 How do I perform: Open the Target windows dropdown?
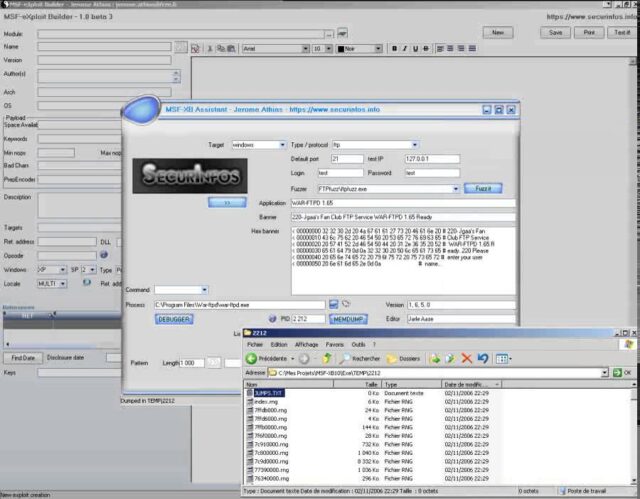pos(282,145)
